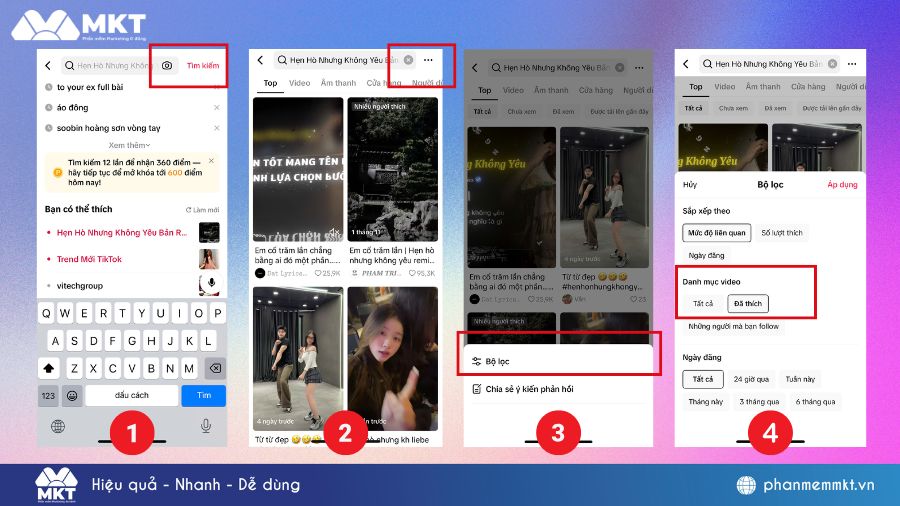The image size is (900, 506).
Task: Remove 'soobin hoàng sơn vòng tay' history entry
Action: [x=216, y=128]
